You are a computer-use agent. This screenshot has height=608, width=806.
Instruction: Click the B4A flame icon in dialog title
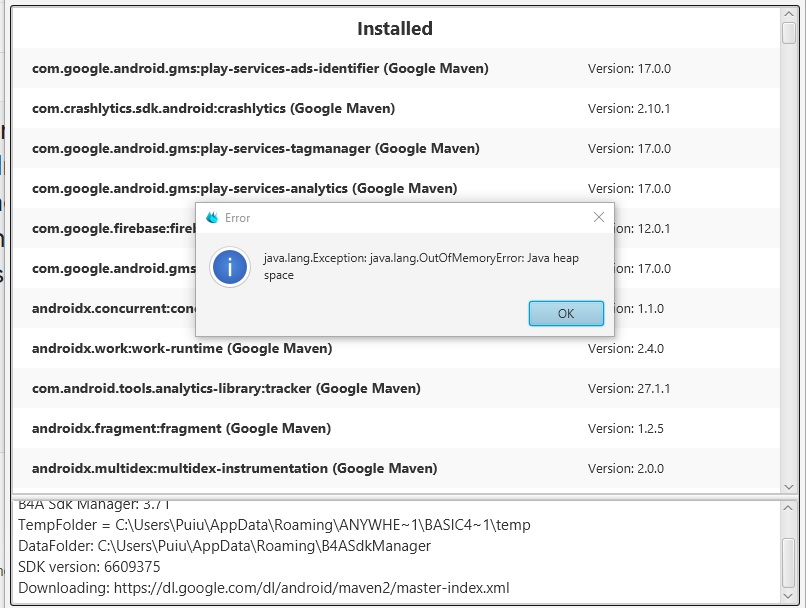211,218
